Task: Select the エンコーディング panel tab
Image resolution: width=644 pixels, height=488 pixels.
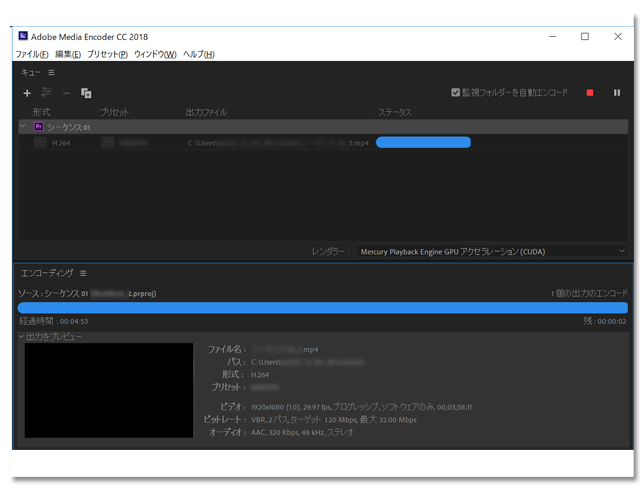Action: tap(47, 273)
